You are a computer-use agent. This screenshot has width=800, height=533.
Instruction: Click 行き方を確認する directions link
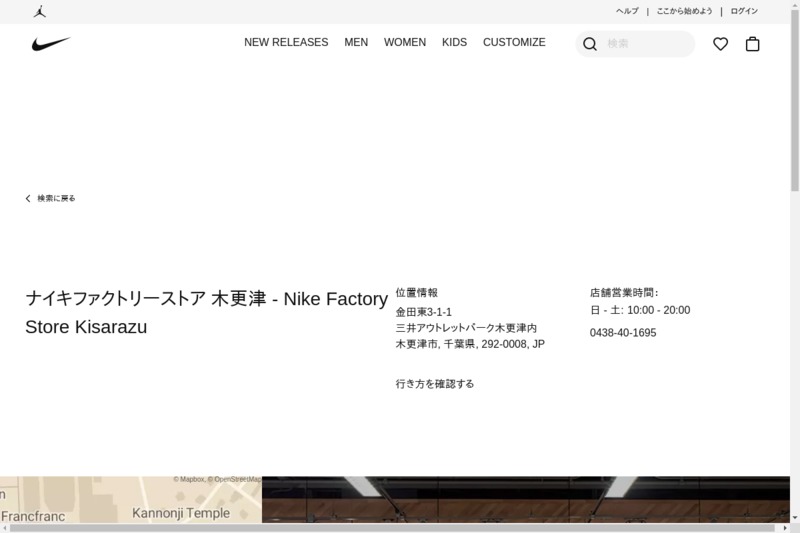click(435, 384)
